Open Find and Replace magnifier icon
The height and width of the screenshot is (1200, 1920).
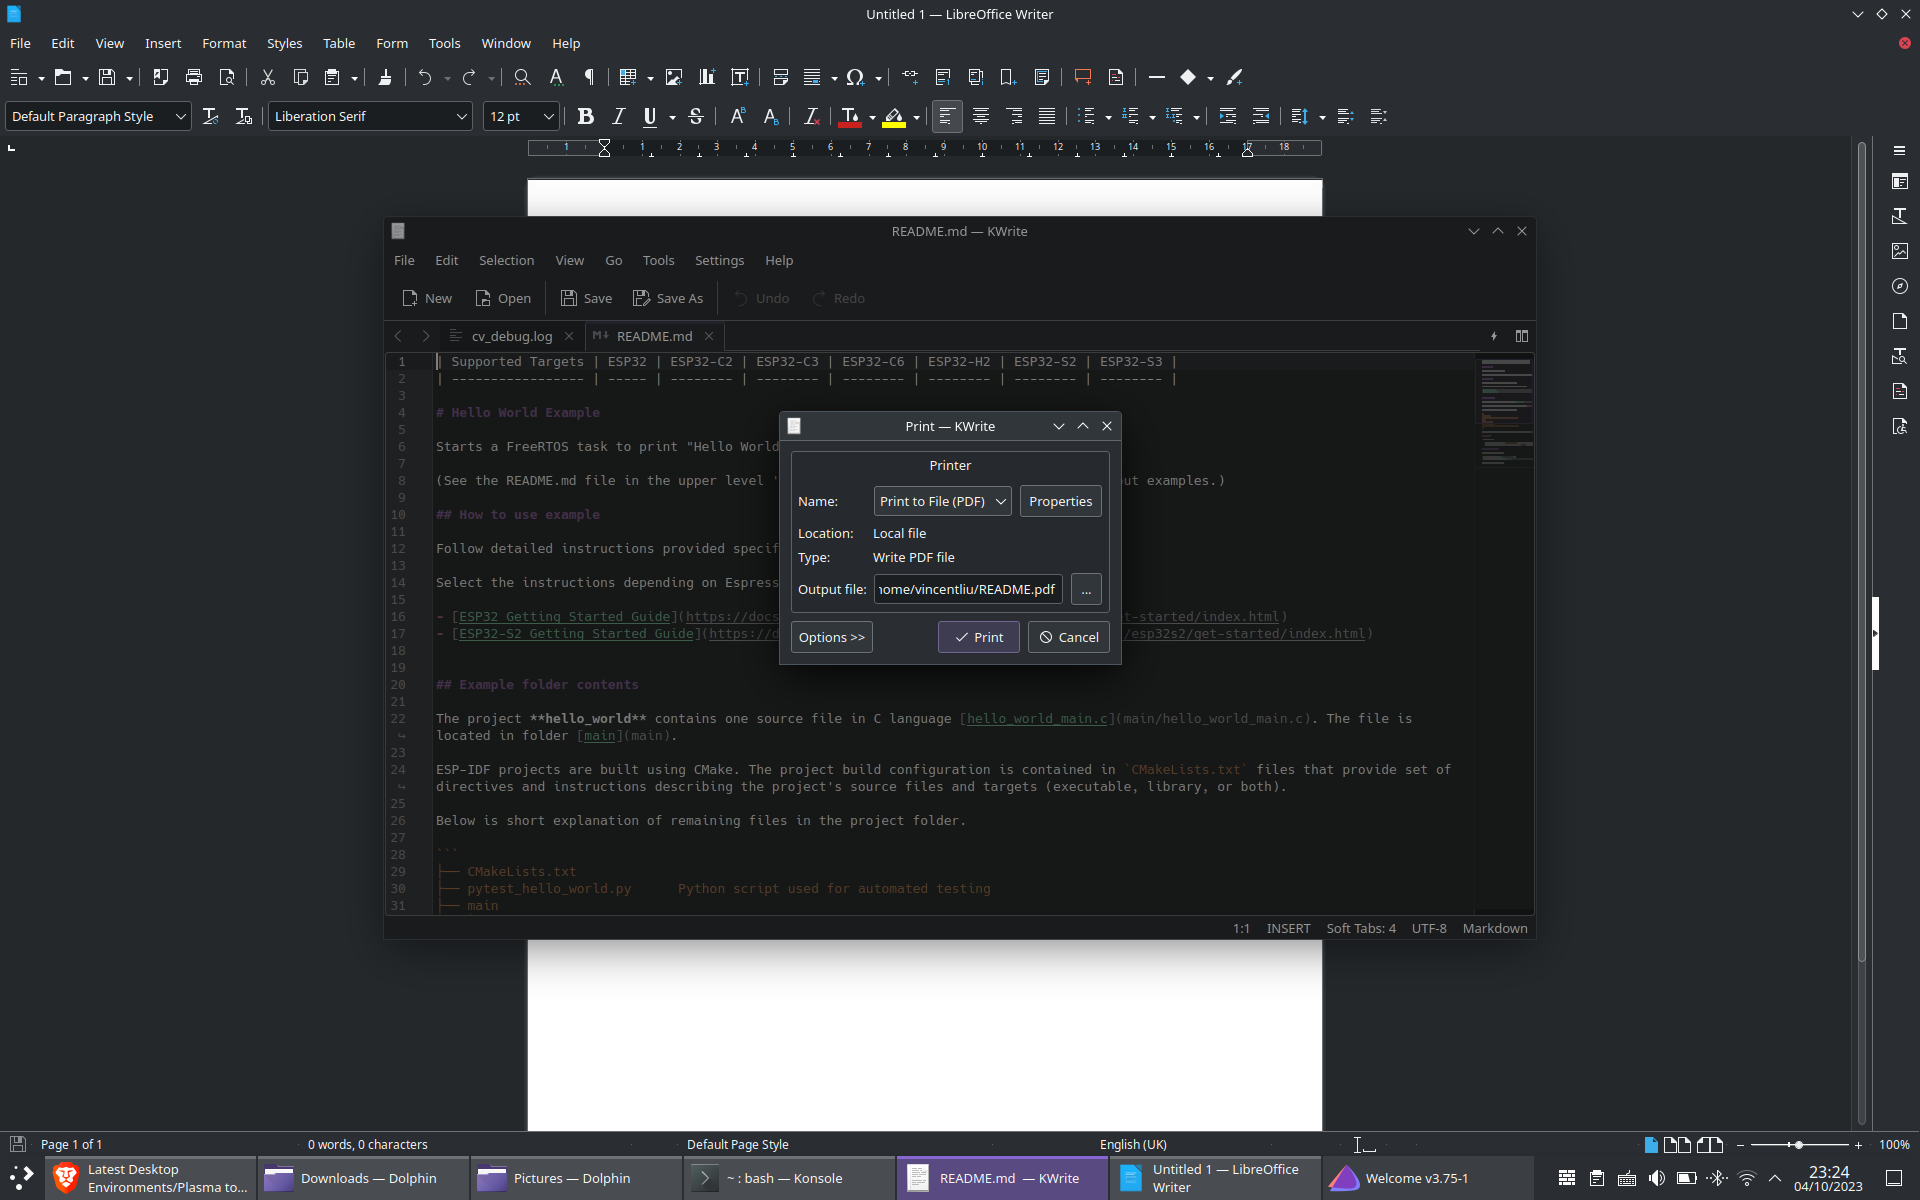(x=522, y=77)
